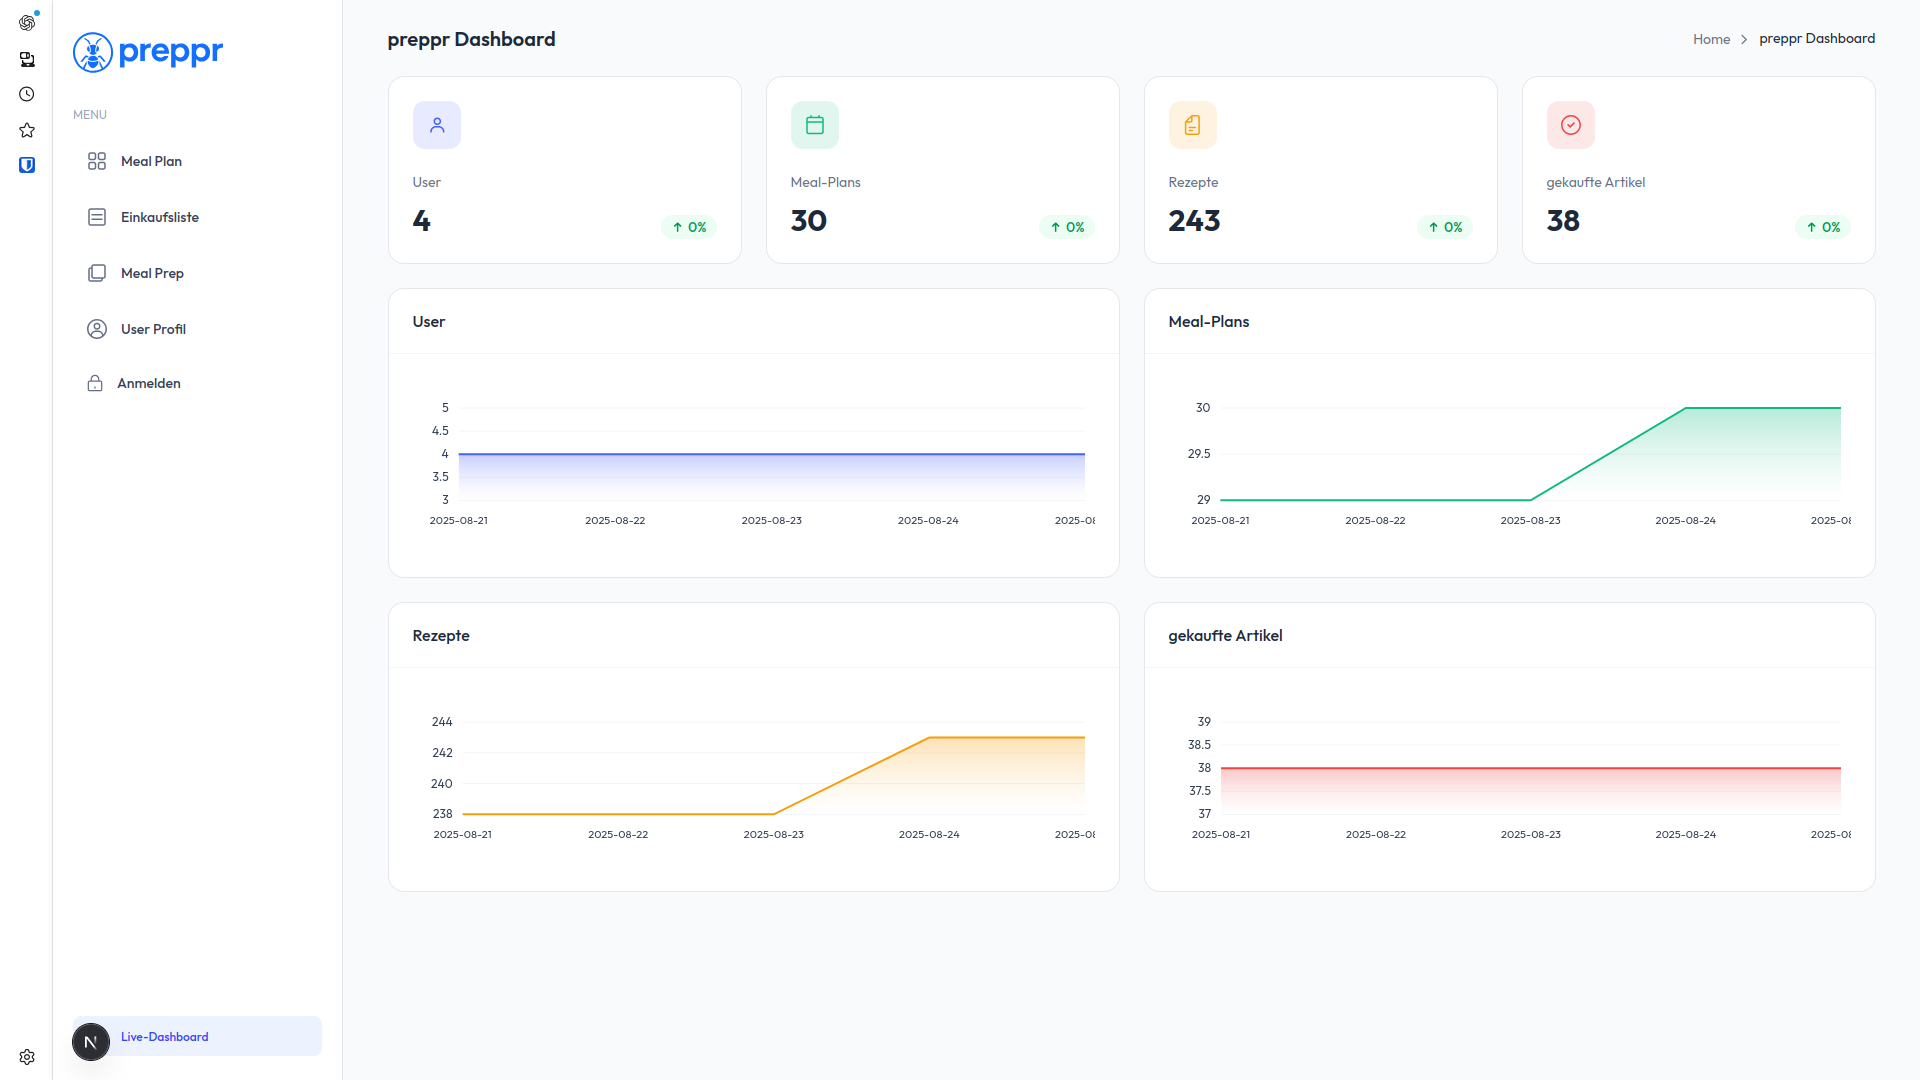Click the User card person icon
The image size is (1920, 1080).
tap(437, 125)
